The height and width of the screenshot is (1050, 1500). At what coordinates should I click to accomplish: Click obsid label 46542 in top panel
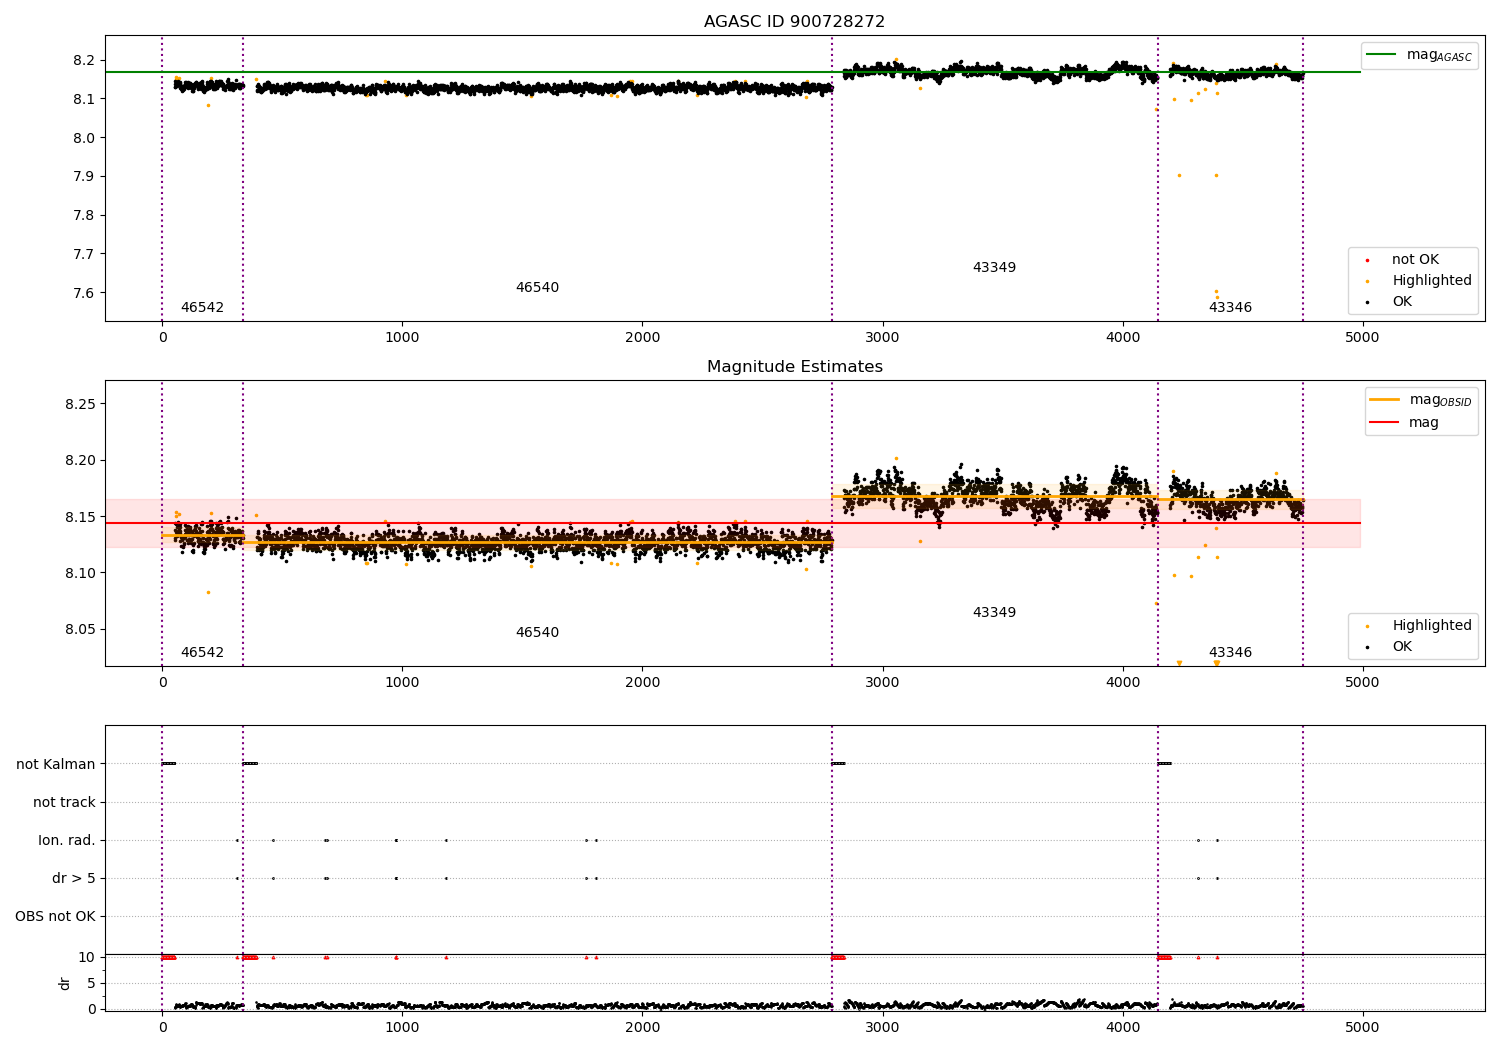[202, 308]
